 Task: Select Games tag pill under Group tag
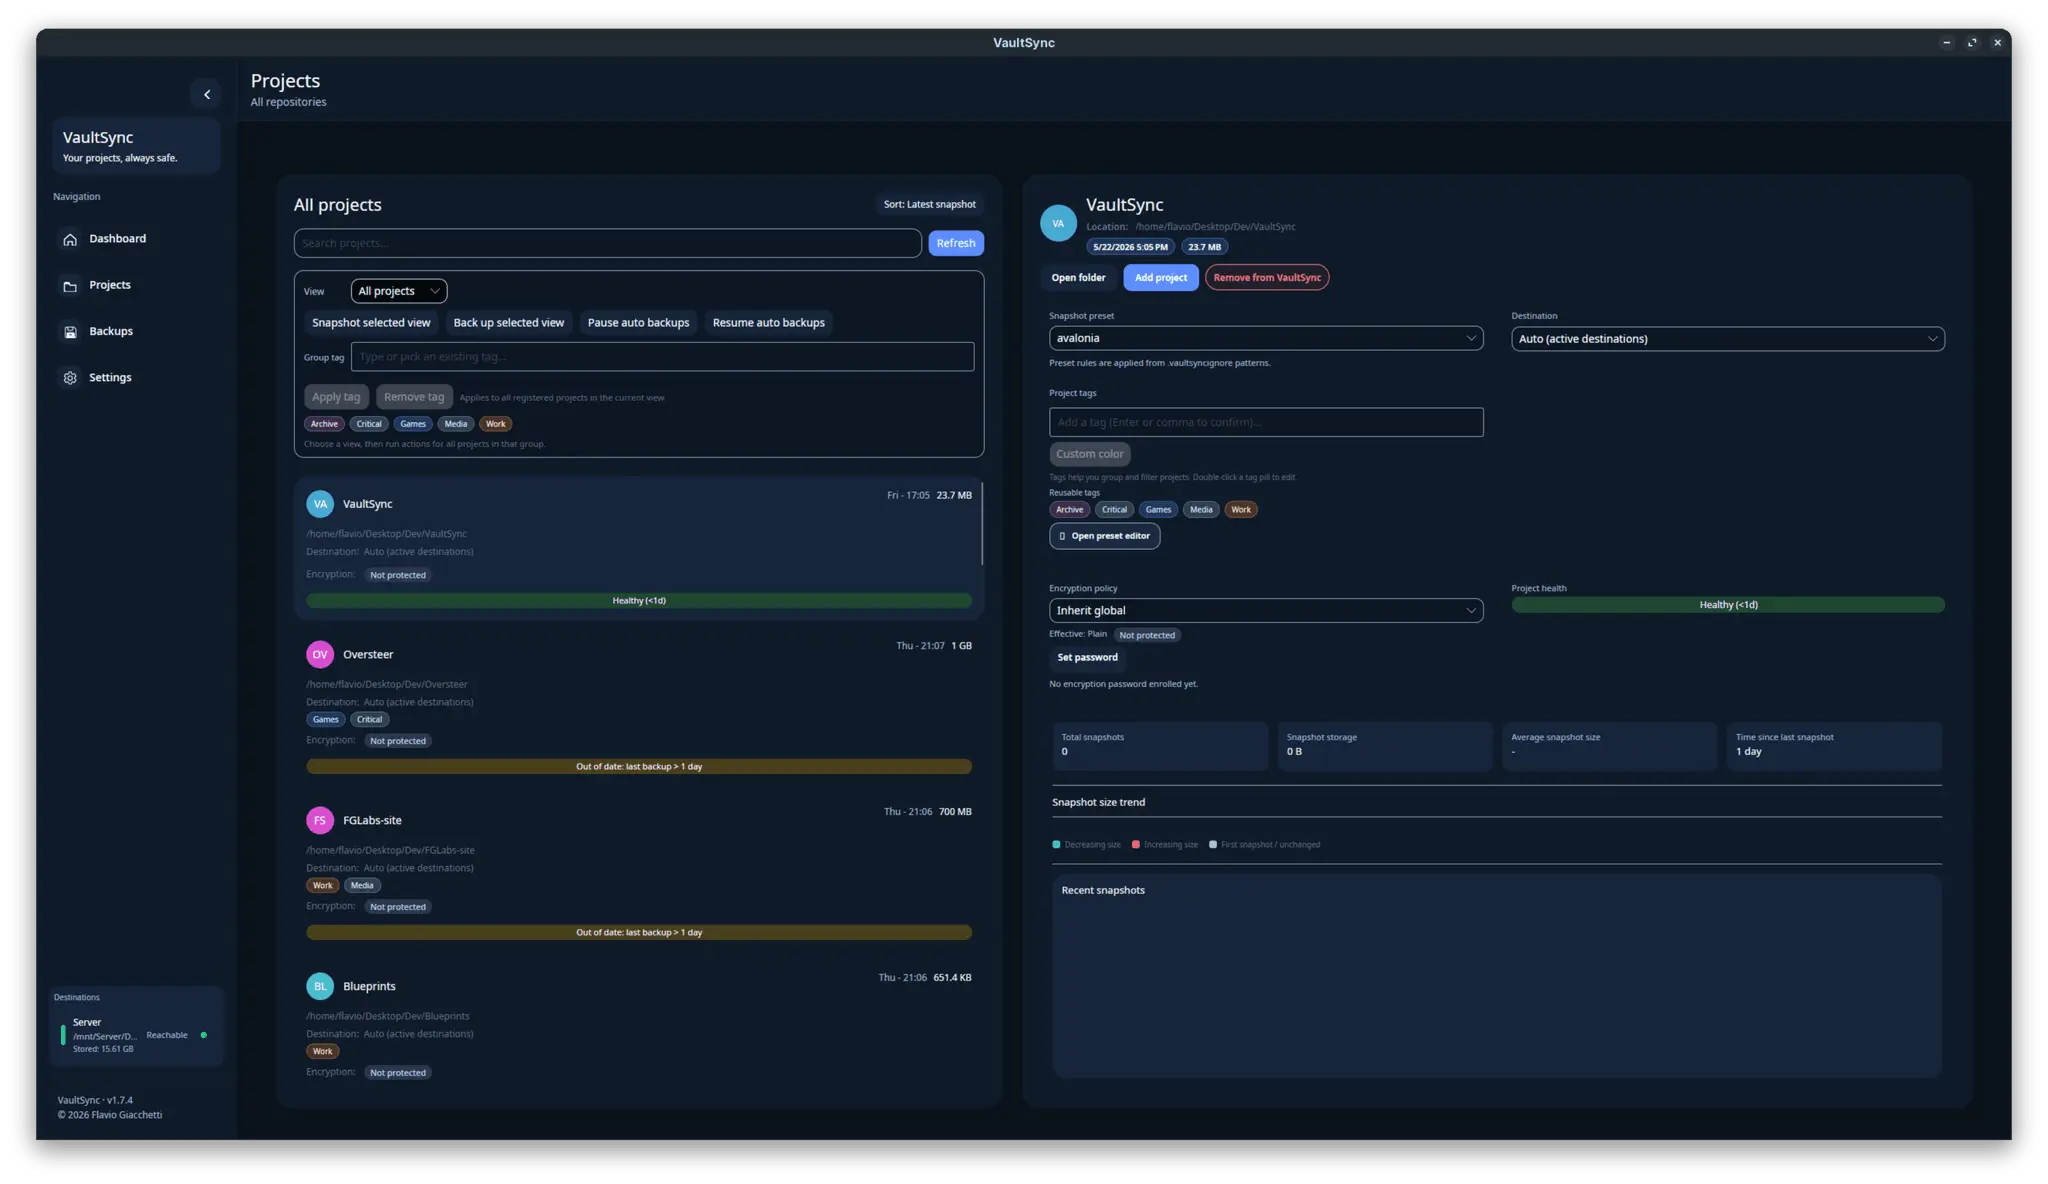413,424
